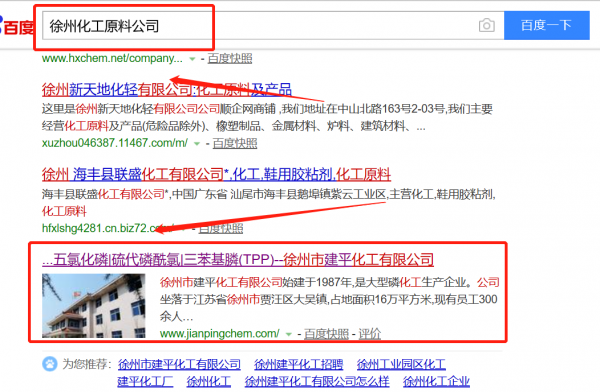
Task: Click the 百度一下 search button
Action: [x=546, y=25]
